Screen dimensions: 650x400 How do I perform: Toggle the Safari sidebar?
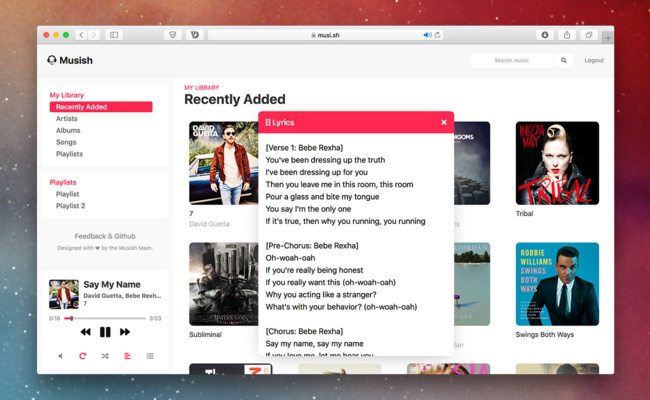coord(114,35)
